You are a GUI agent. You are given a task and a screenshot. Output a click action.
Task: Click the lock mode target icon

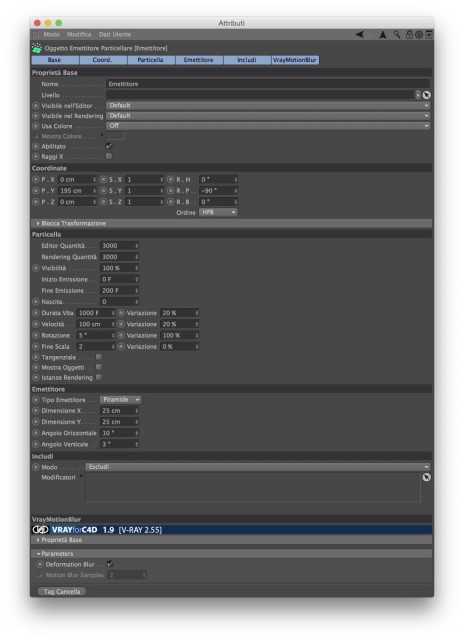[x=419, y=35]
